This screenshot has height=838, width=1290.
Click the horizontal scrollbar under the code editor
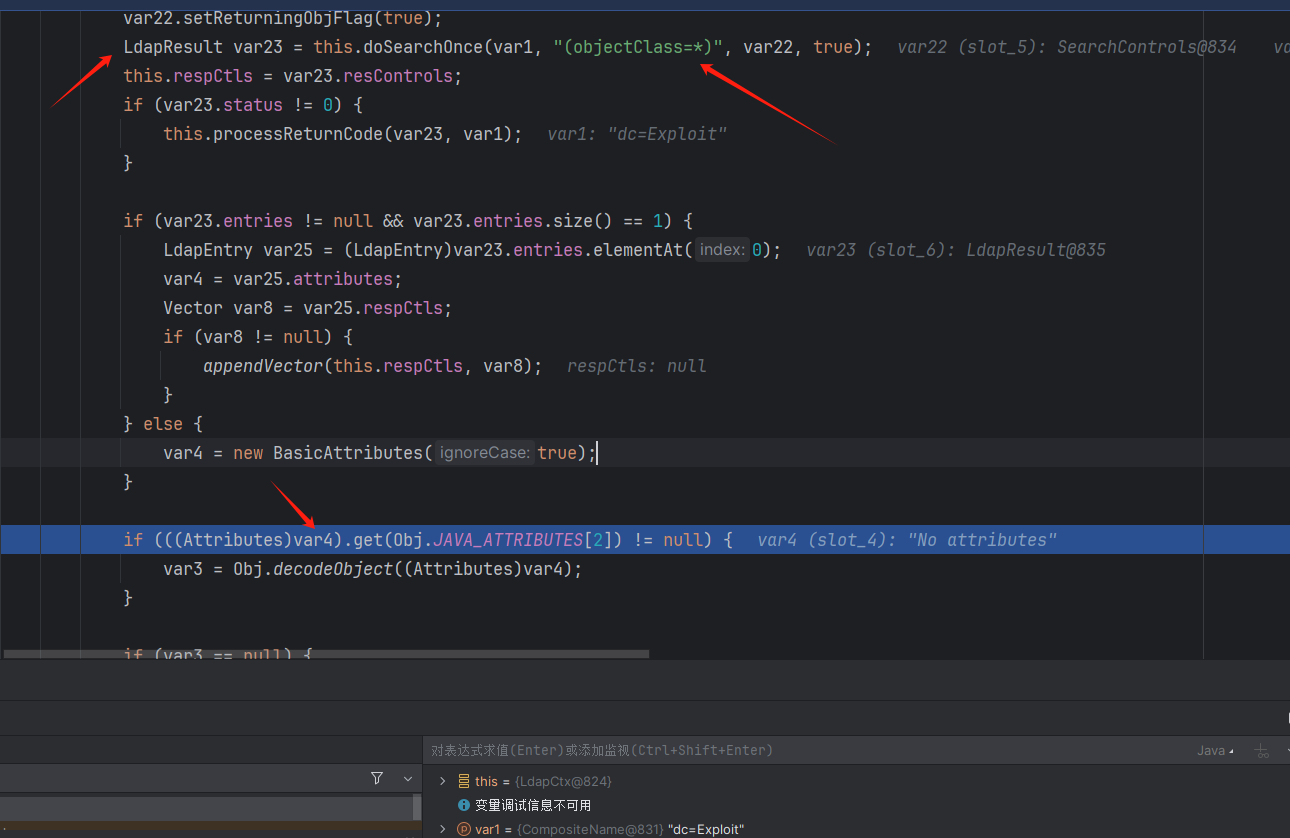point(326,654)
